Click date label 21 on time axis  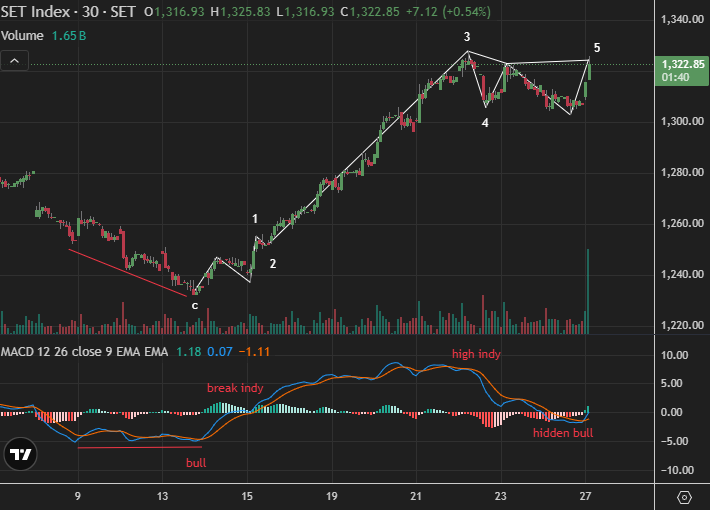[x=416, y=496]
